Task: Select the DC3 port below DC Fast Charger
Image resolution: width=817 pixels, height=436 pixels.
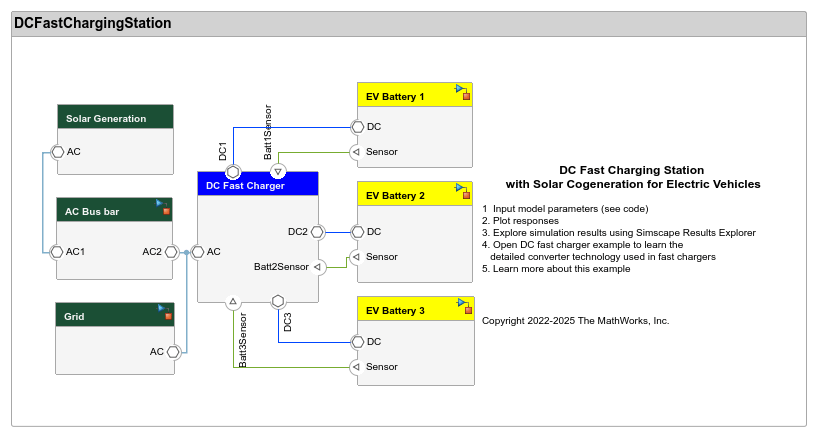Action: click(278, 302)
